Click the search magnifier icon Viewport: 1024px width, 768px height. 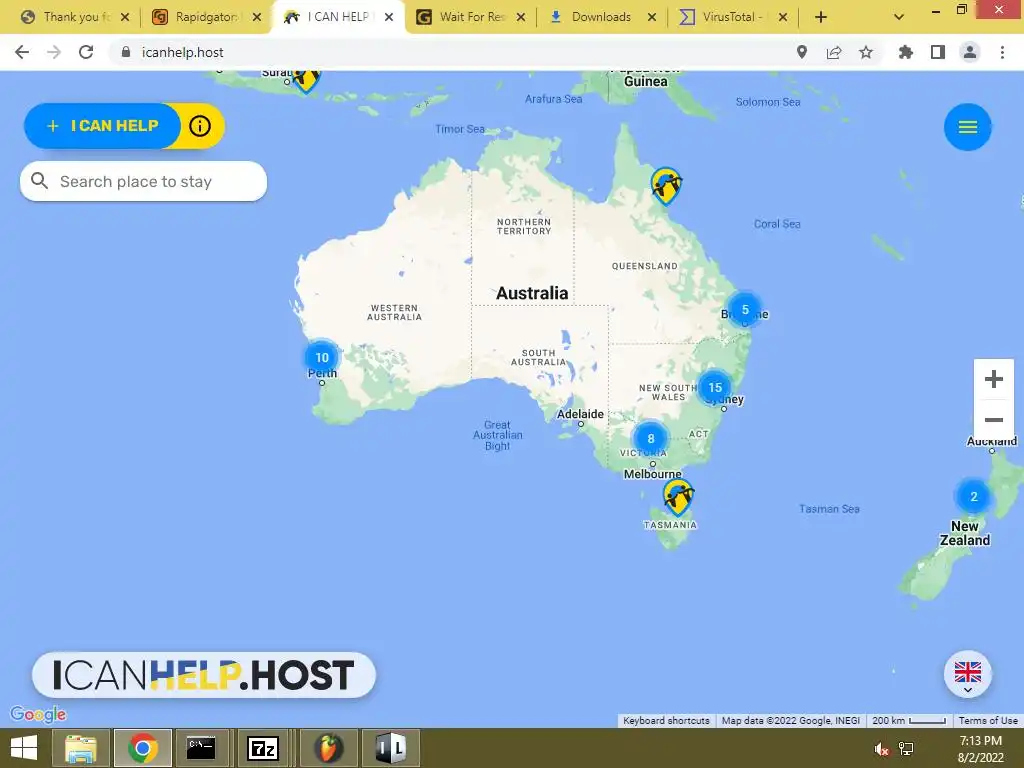click(x=39, y=181)
